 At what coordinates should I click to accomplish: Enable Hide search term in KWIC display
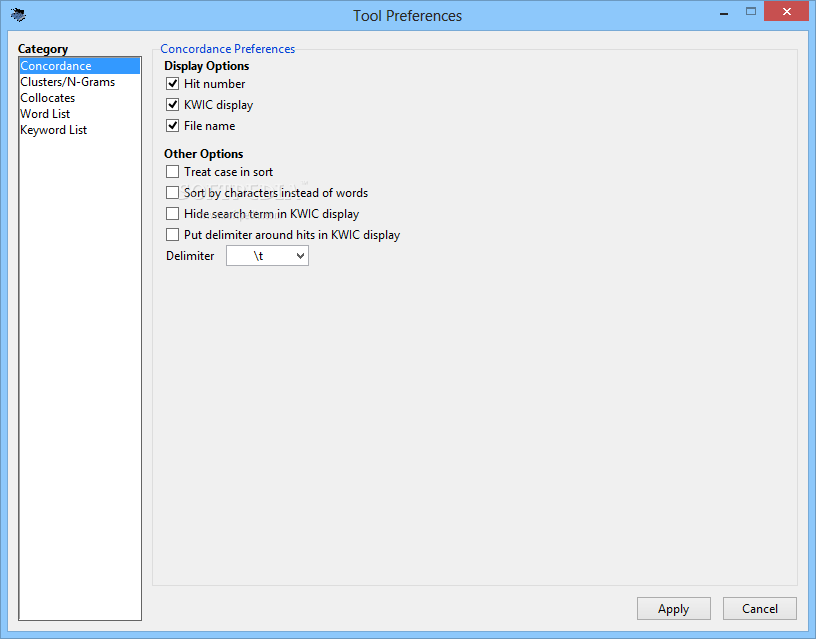coord(172,214)
